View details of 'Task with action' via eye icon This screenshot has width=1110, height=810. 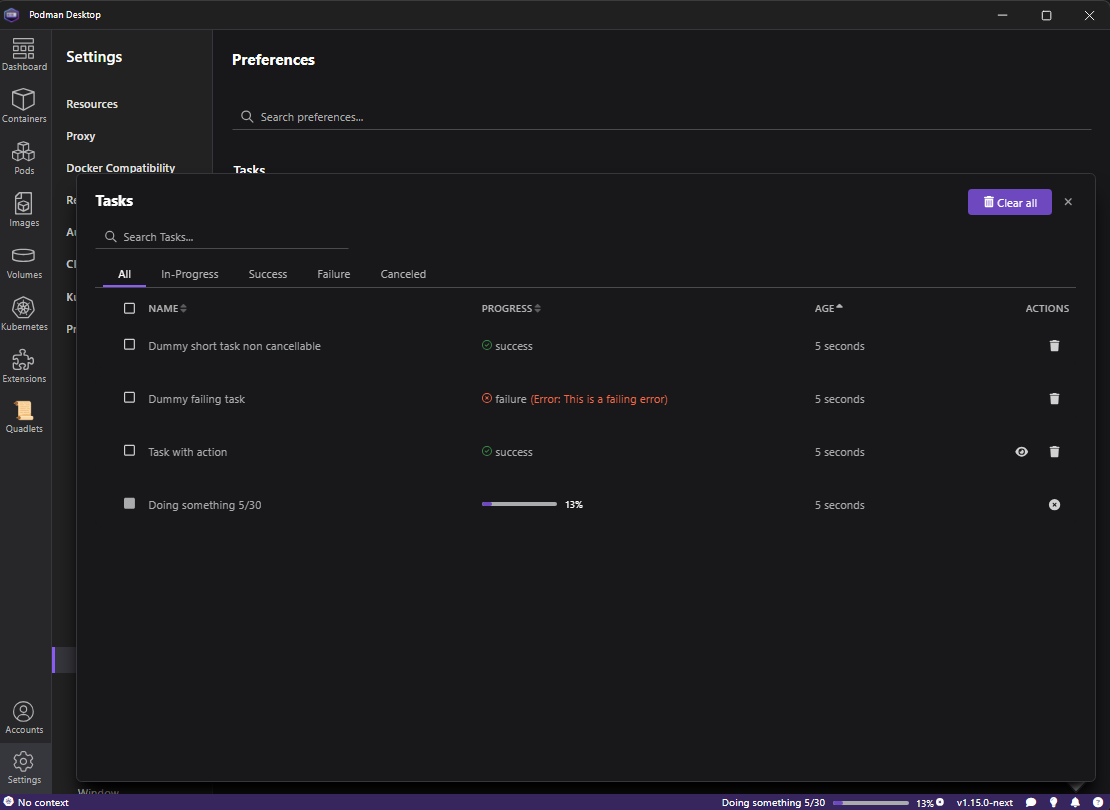tap(1021, 451)
